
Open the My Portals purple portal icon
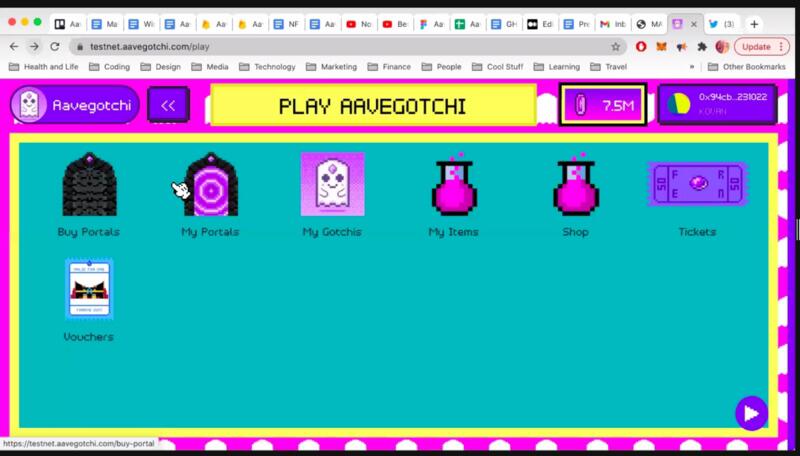(211, 184)
